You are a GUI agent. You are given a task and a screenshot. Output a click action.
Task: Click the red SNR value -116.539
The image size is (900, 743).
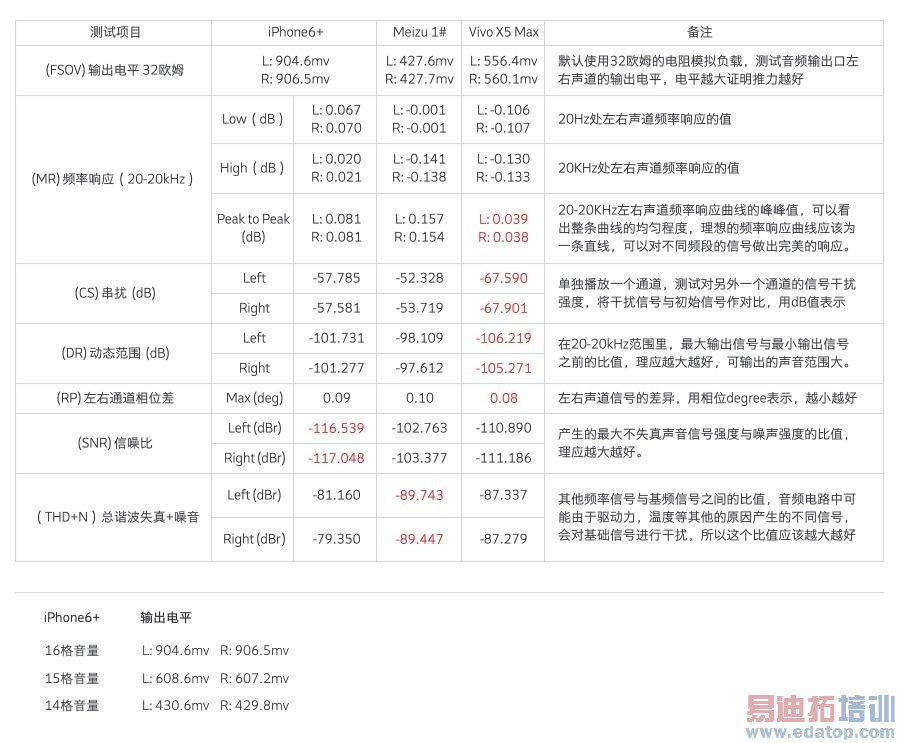pyautogui.click(x=336, y=428)
